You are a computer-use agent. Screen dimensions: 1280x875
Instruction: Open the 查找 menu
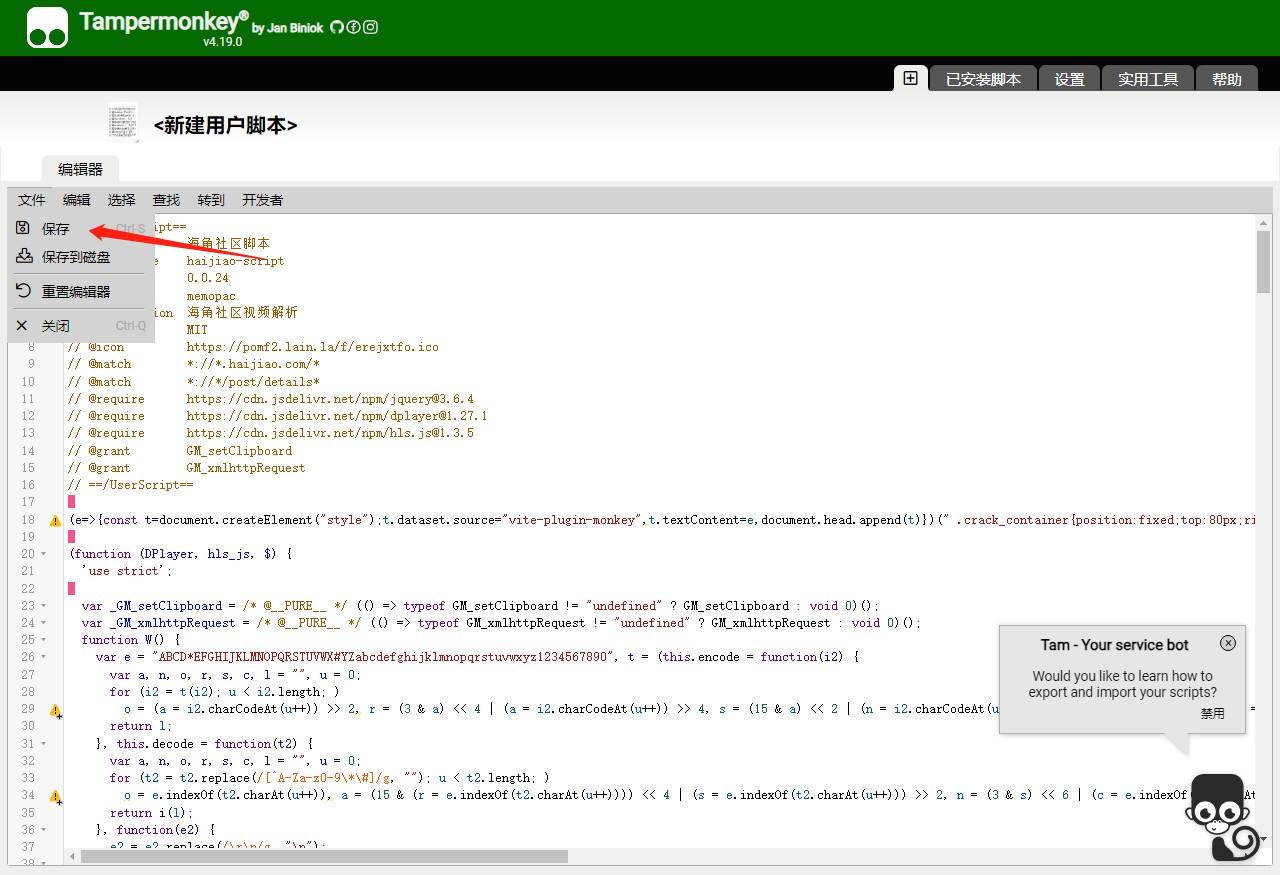pos(166,200)
